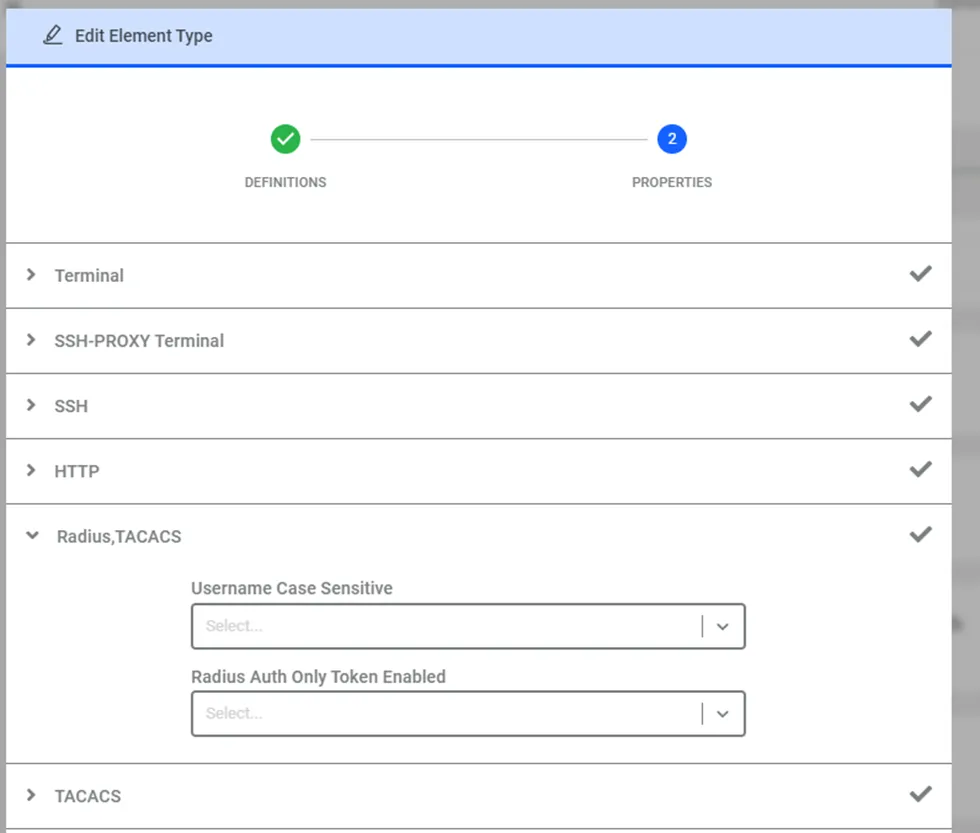Open Radius Auth Only Token Enabled dropdown arrow
This screenshot has height=833, width=980.
point(722,714)
